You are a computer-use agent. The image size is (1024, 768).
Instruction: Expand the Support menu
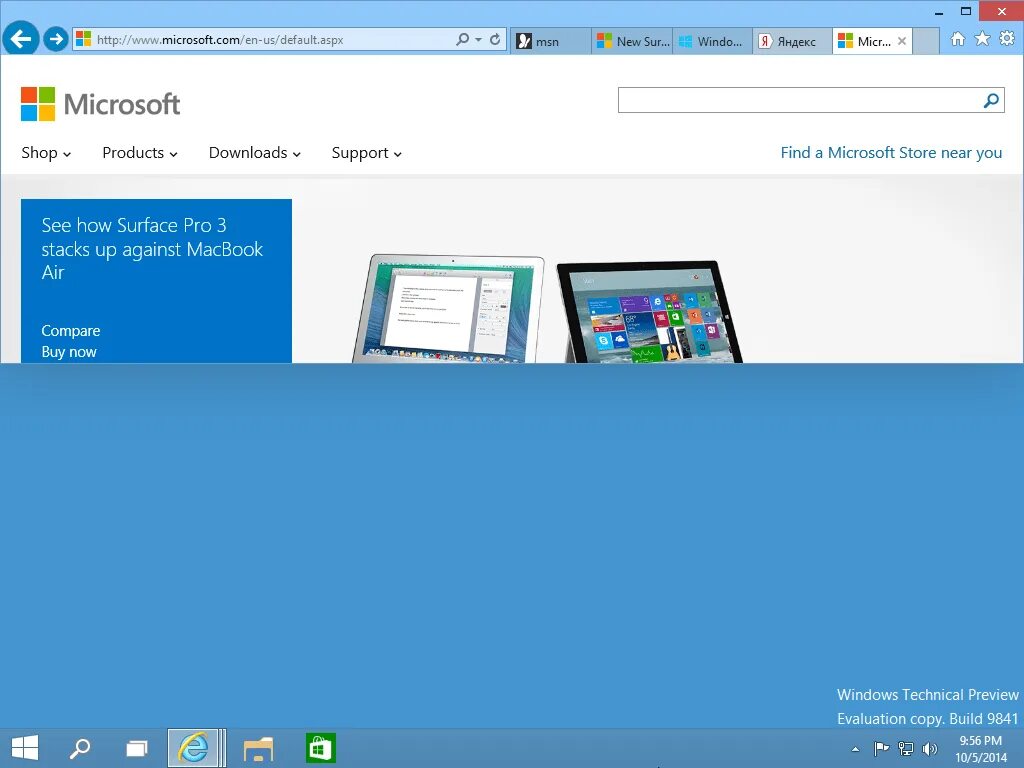(x=366, y=153)
